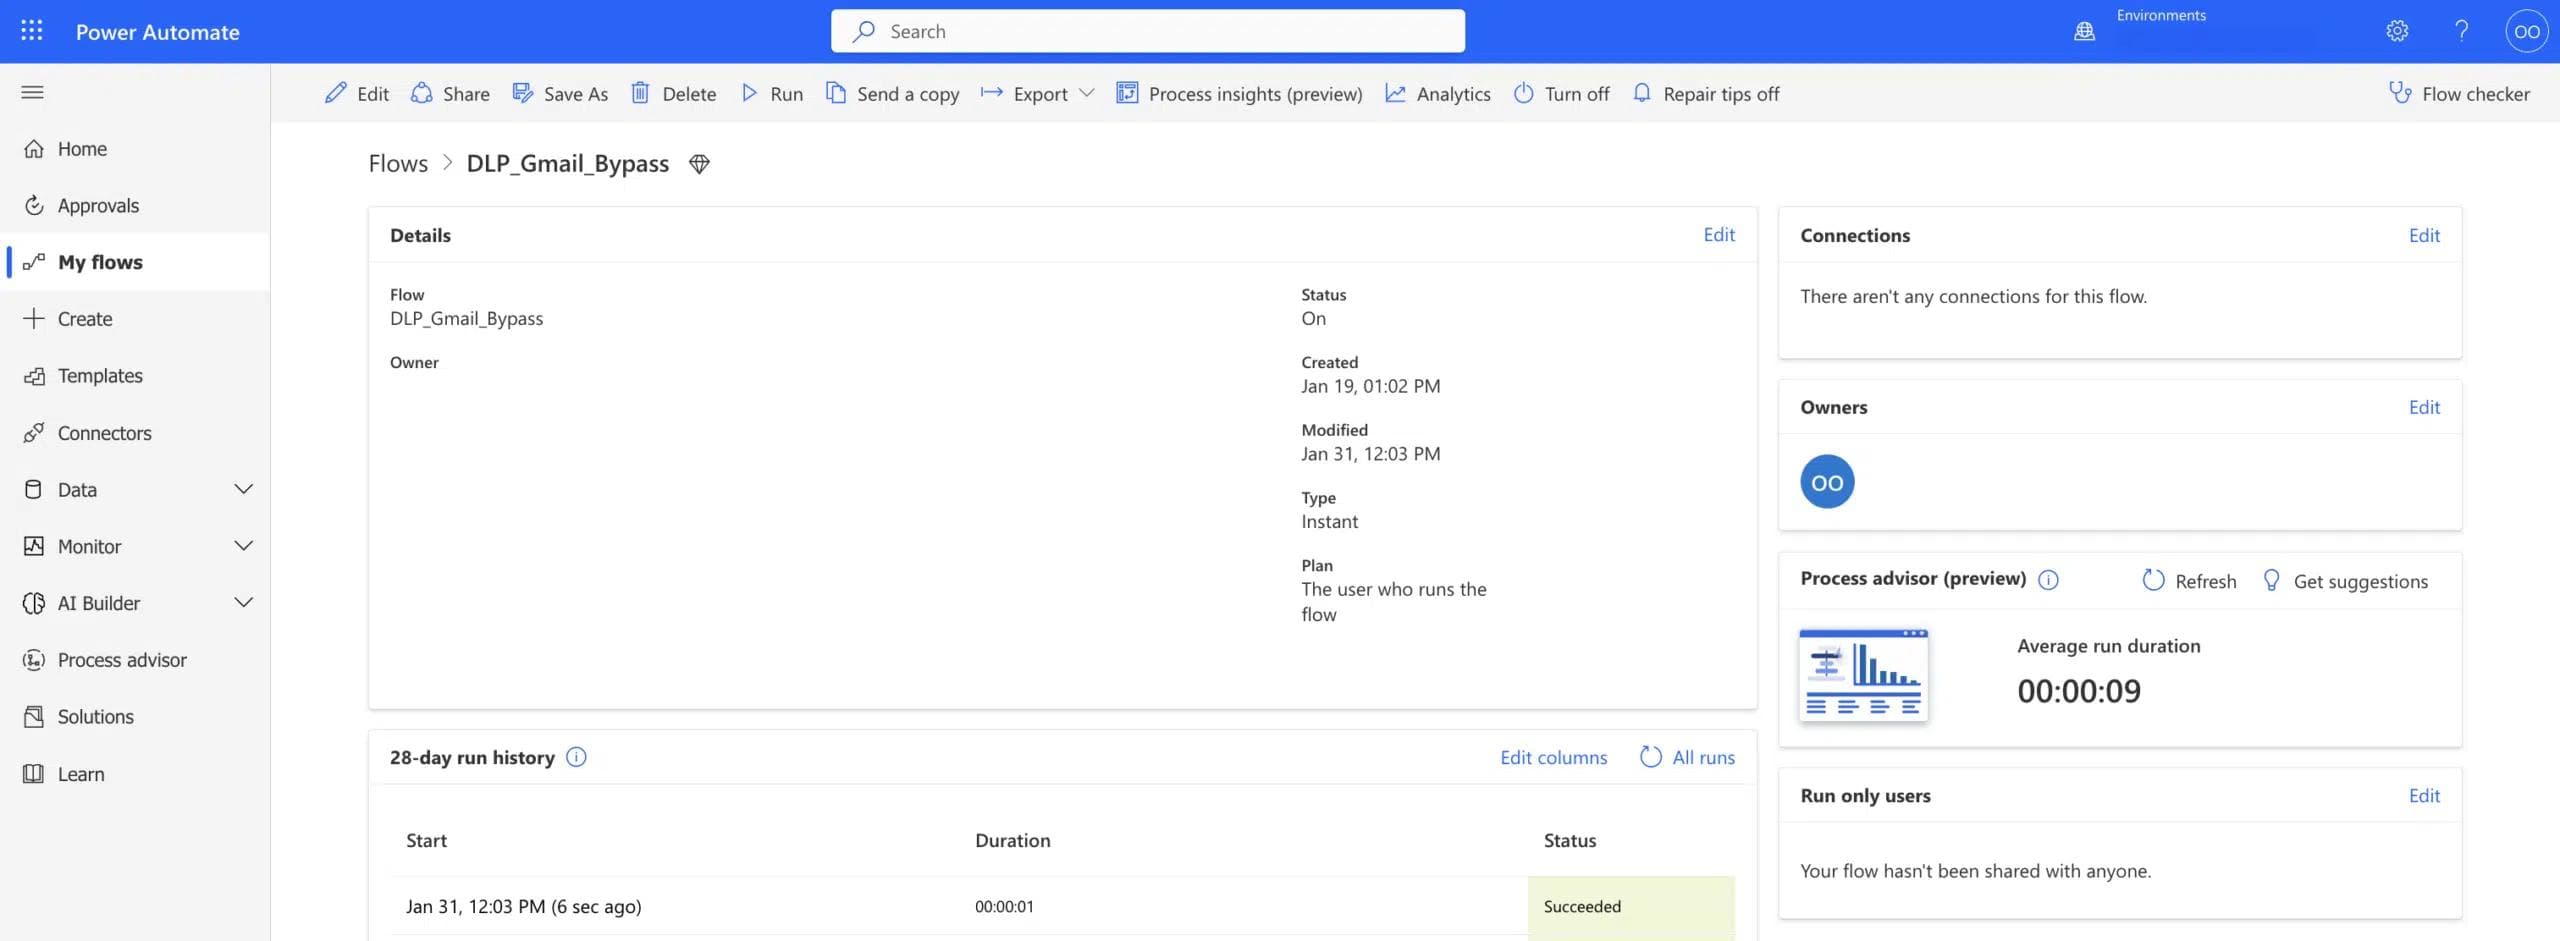Click the settings gear icon
Screen dimensions: 2560x941
2397,31
